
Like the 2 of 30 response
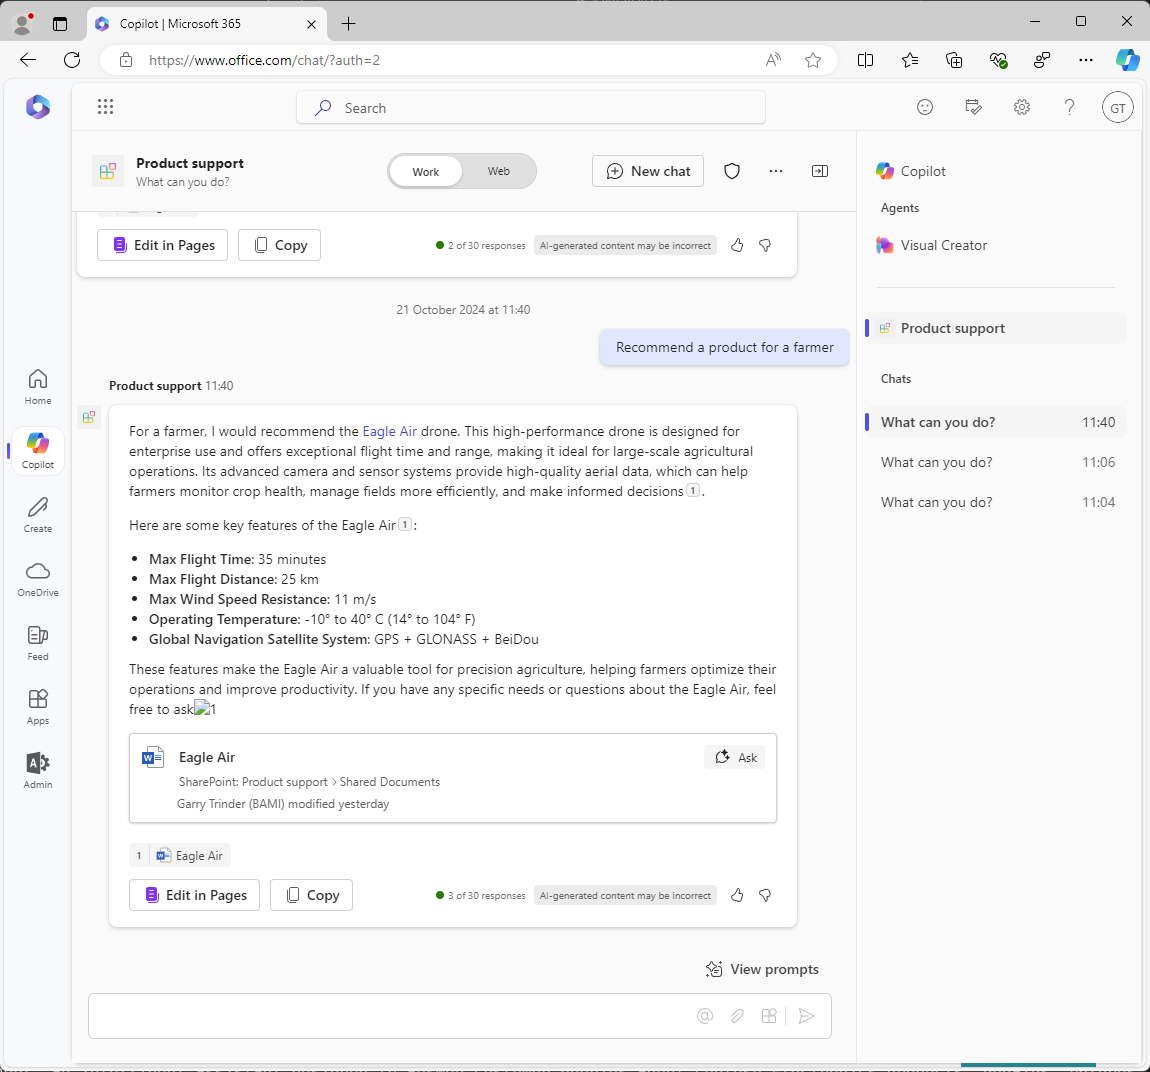[737, 246]
